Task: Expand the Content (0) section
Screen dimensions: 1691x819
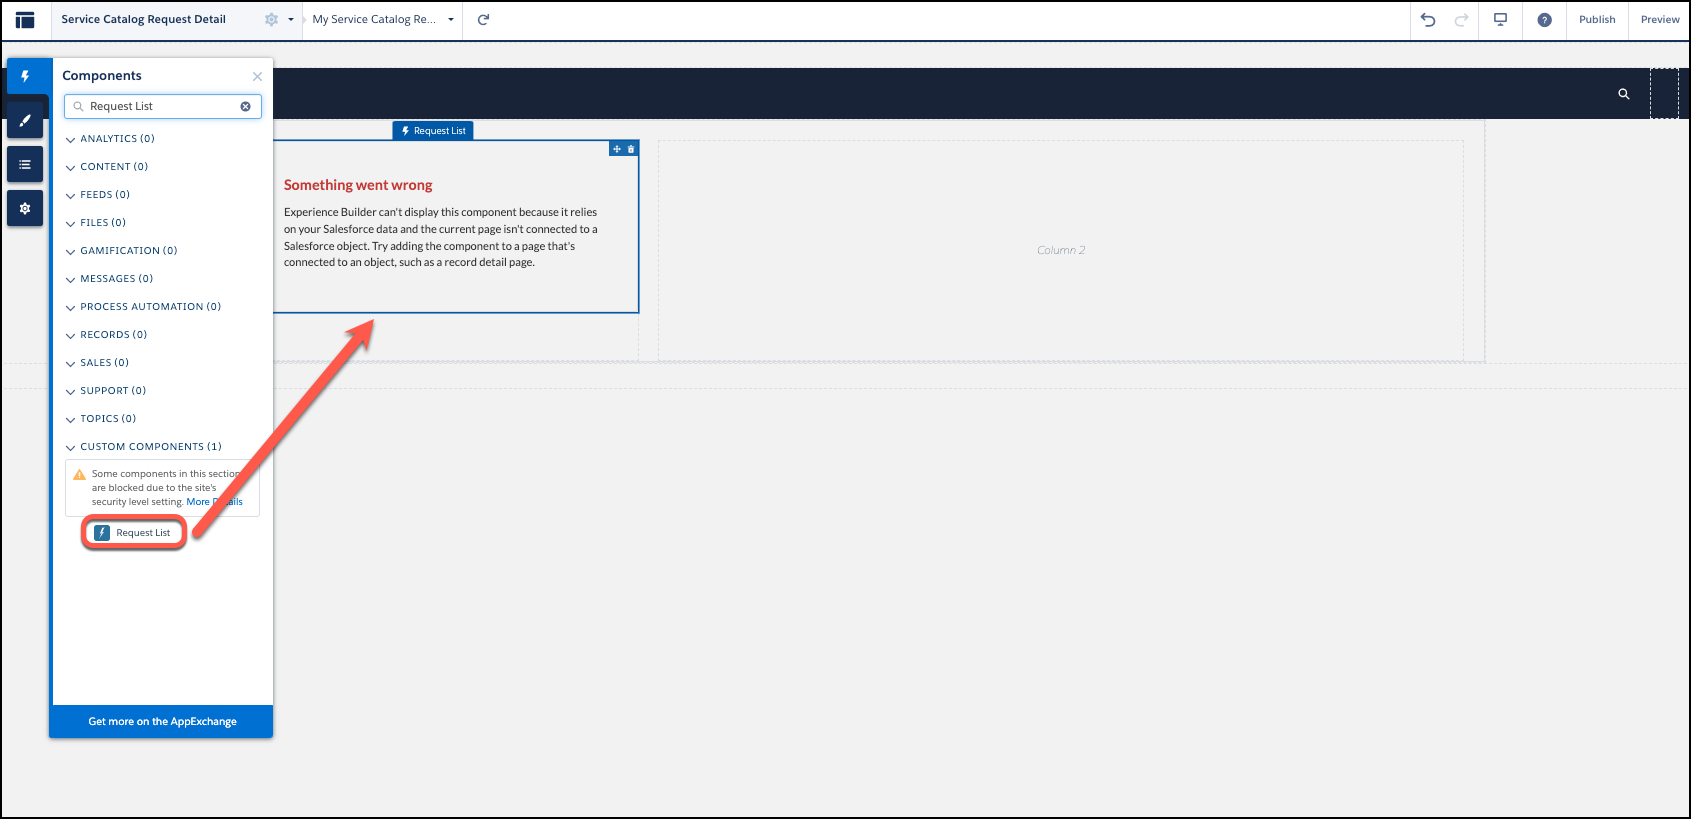Action: [x=107, y=167]
